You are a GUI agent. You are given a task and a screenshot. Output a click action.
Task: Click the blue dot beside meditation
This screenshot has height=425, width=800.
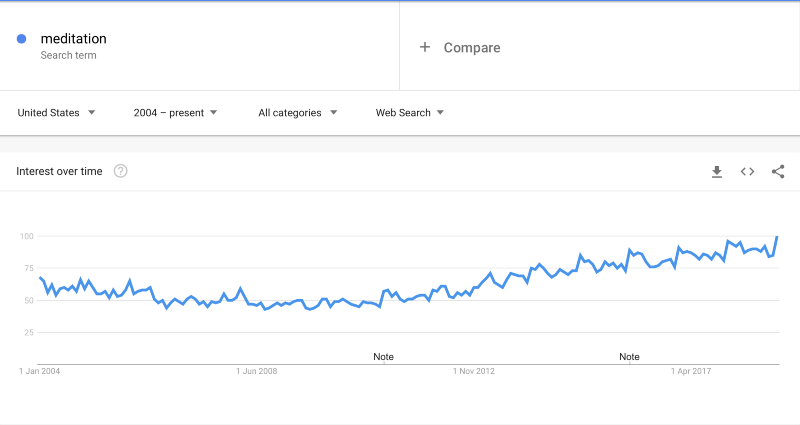click(x=22, y=40)
